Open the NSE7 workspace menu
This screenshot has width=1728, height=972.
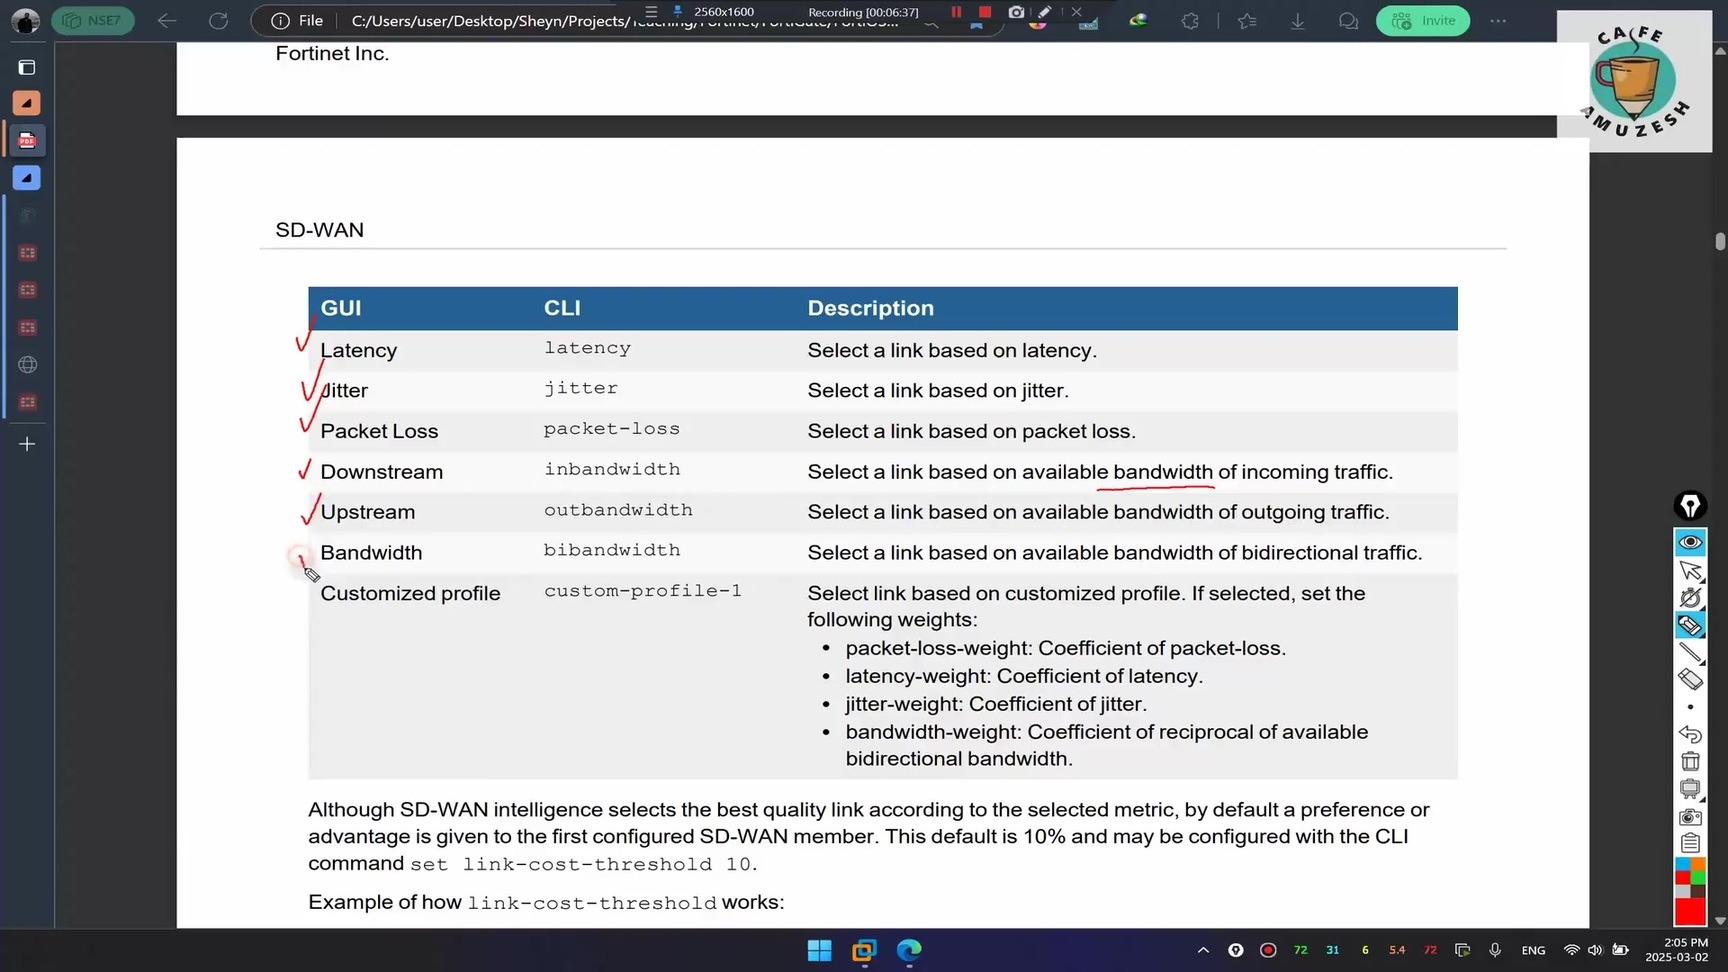[93, 20]
